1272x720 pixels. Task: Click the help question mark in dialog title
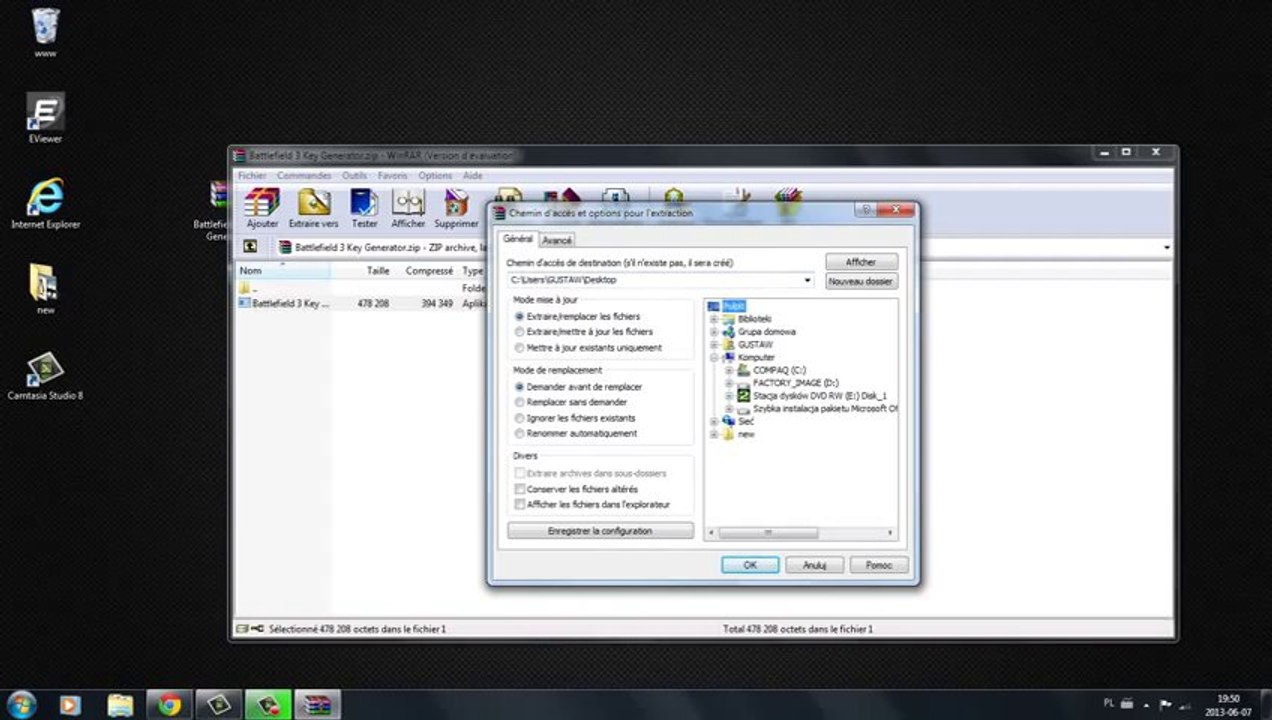(x=866, y=210)
